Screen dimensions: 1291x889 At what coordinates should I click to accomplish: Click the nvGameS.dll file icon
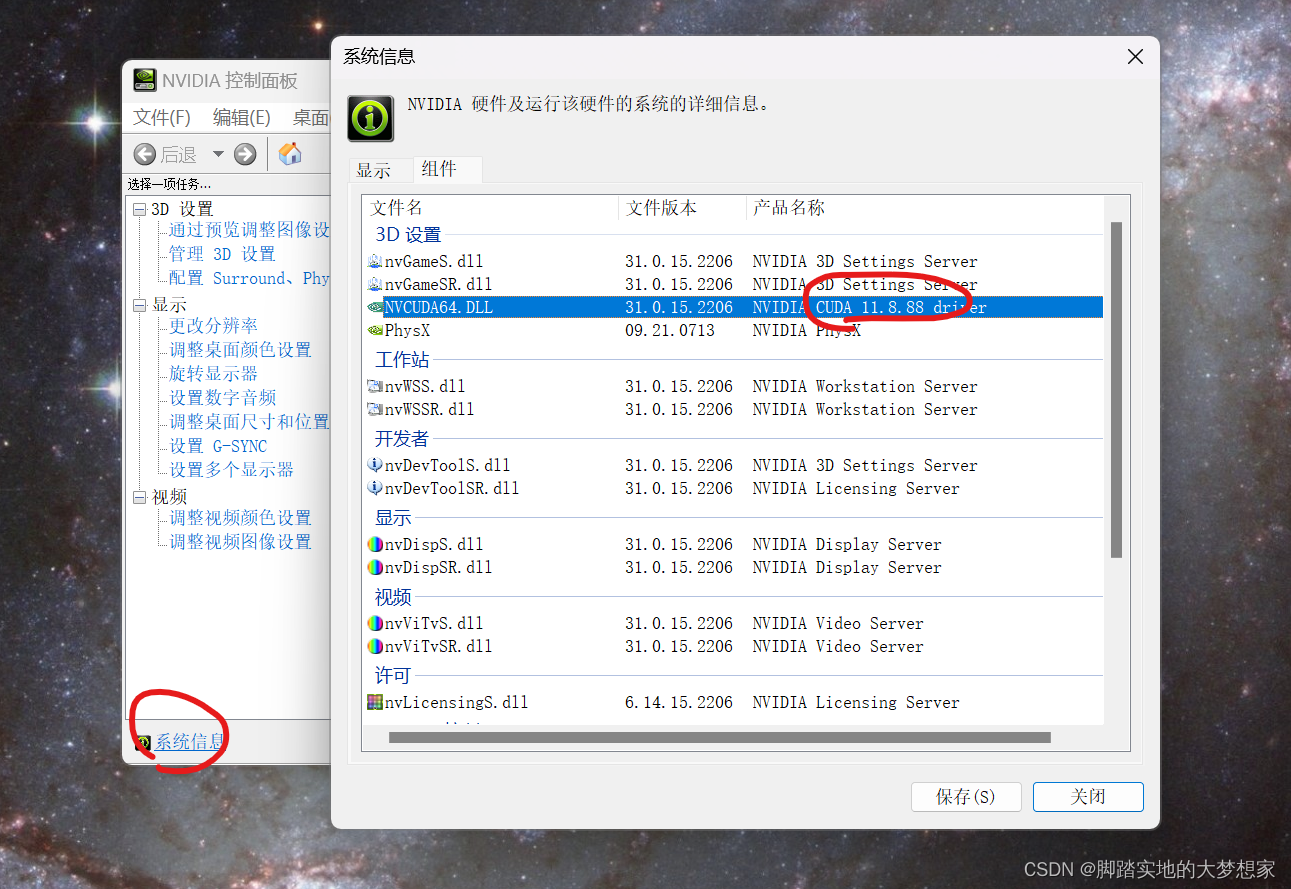click(x=375, y=261)
